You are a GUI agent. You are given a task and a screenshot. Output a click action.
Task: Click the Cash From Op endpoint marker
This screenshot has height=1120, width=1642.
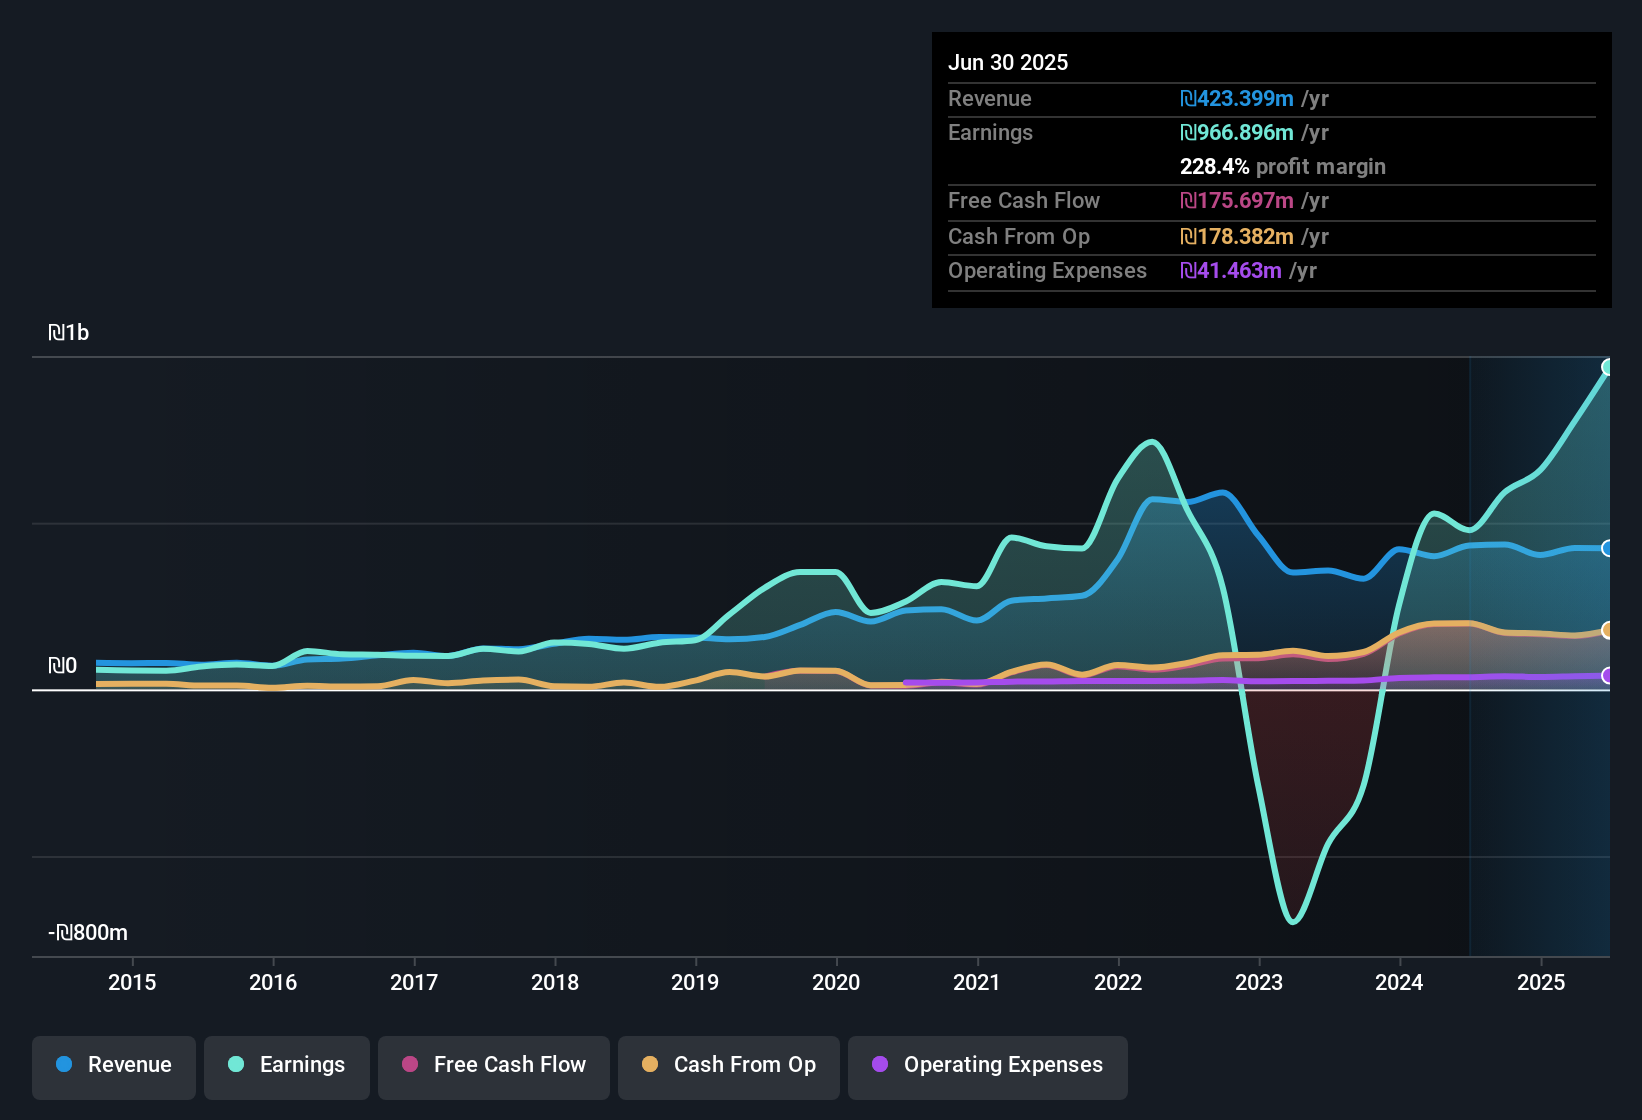[x=1608, y=630]
